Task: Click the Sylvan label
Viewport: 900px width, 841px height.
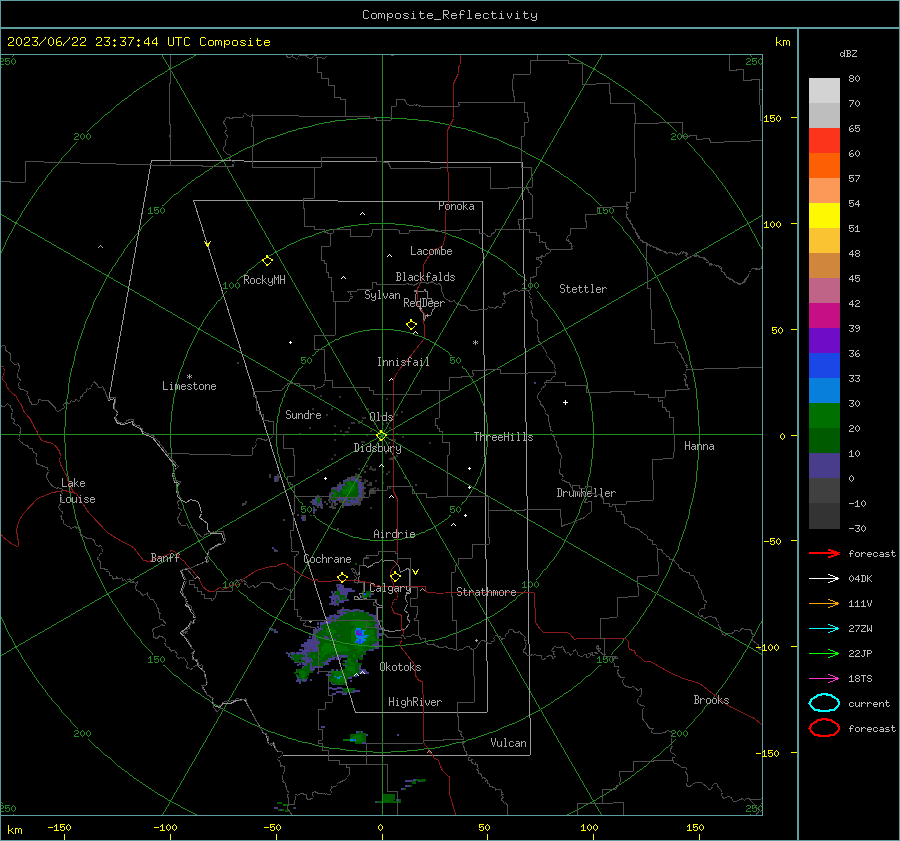Action: (x=382, y=295)
